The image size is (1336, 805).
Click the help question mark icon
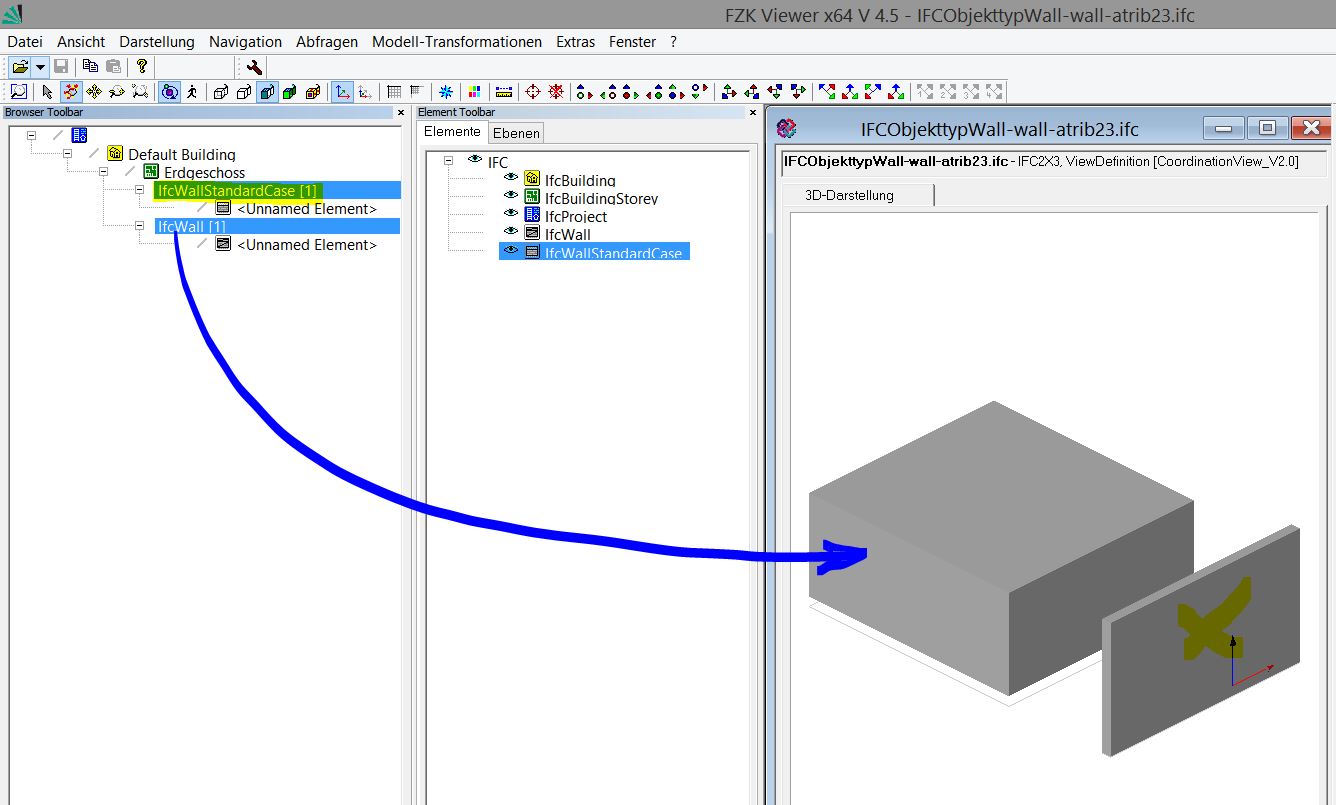[x=142, y=67]
